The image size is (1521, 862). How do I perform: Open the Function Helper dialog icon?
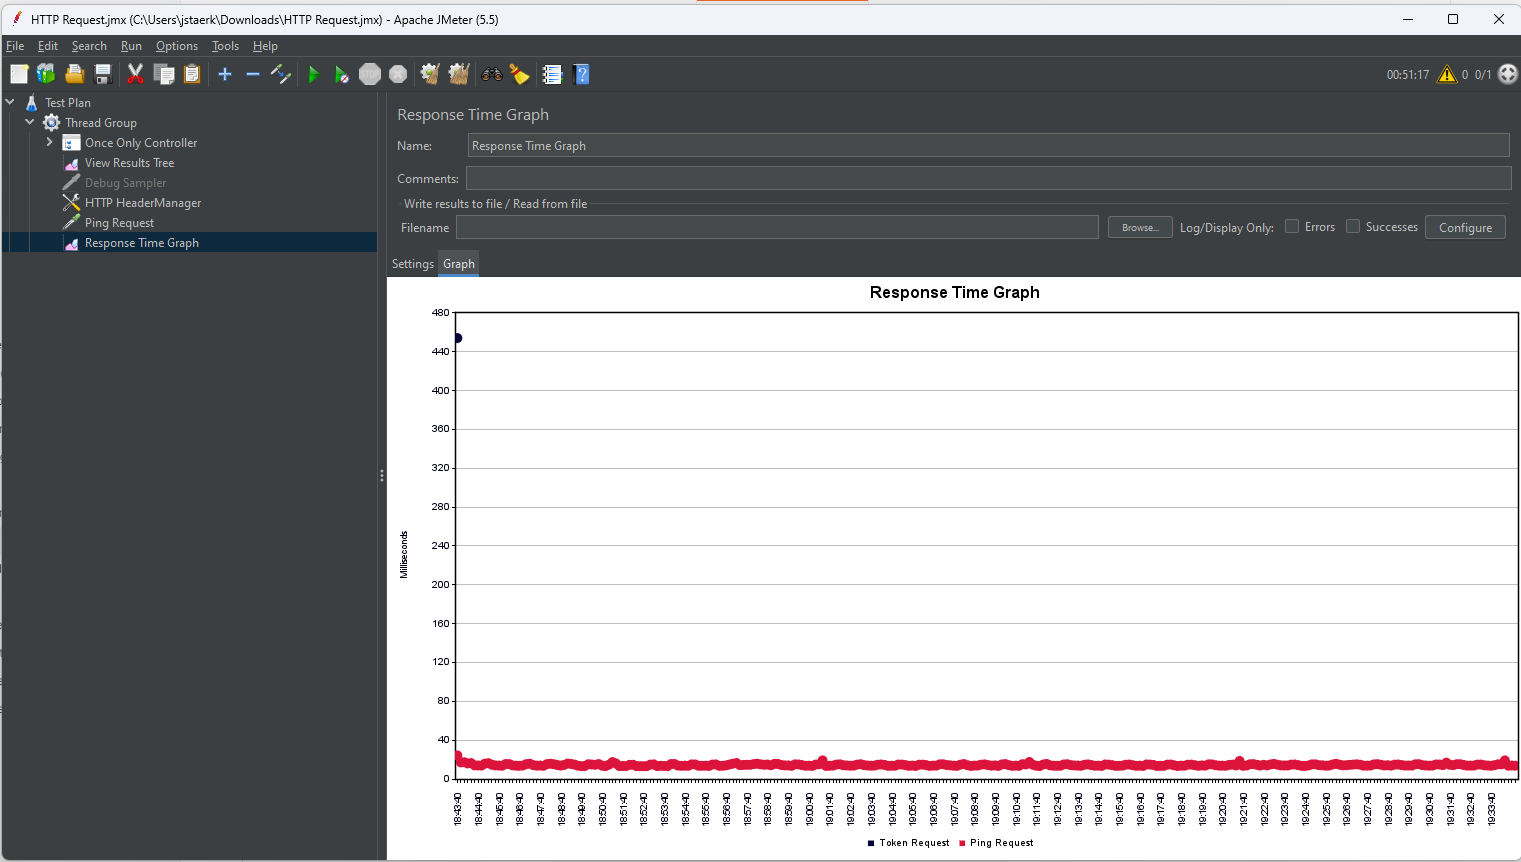click(x=551, y=74)
